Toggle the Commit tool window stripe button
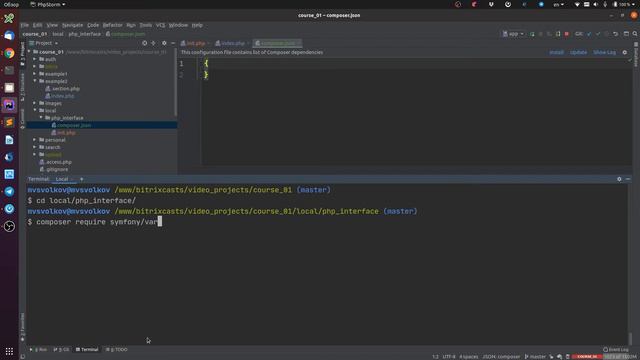Screen dimensions: 640x360 22,119
